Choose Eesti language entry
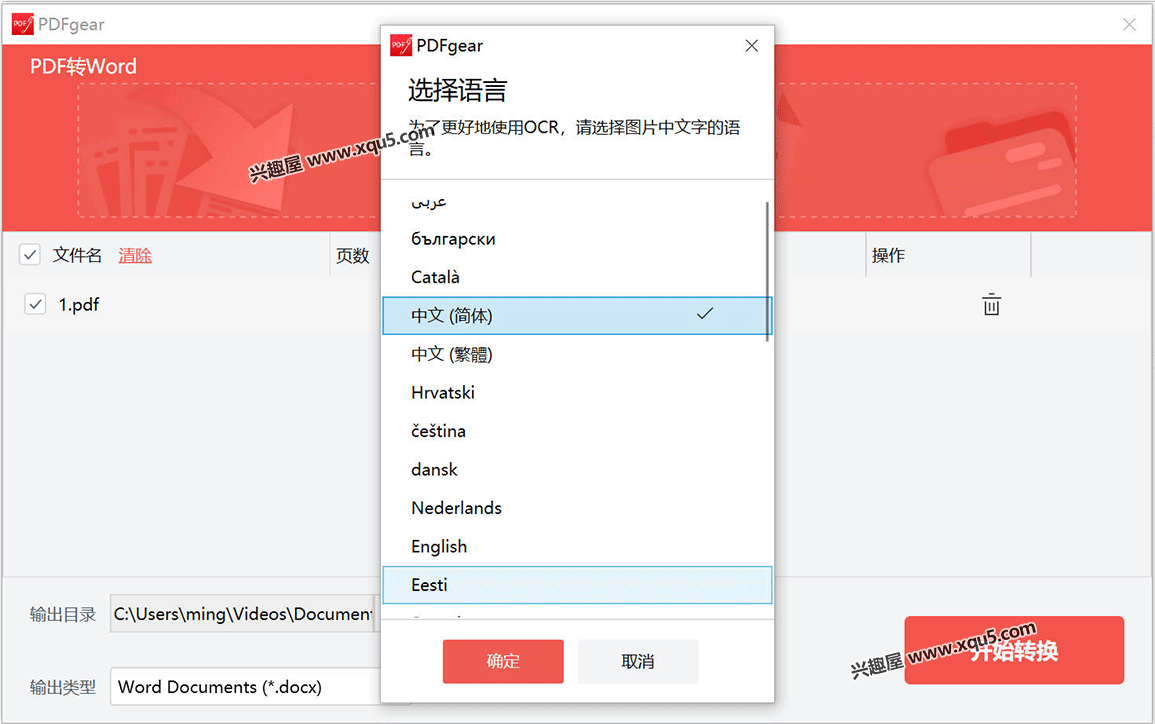Image resolution: width=1155 pixels, height=724 pixels. (x=577, y=585)
